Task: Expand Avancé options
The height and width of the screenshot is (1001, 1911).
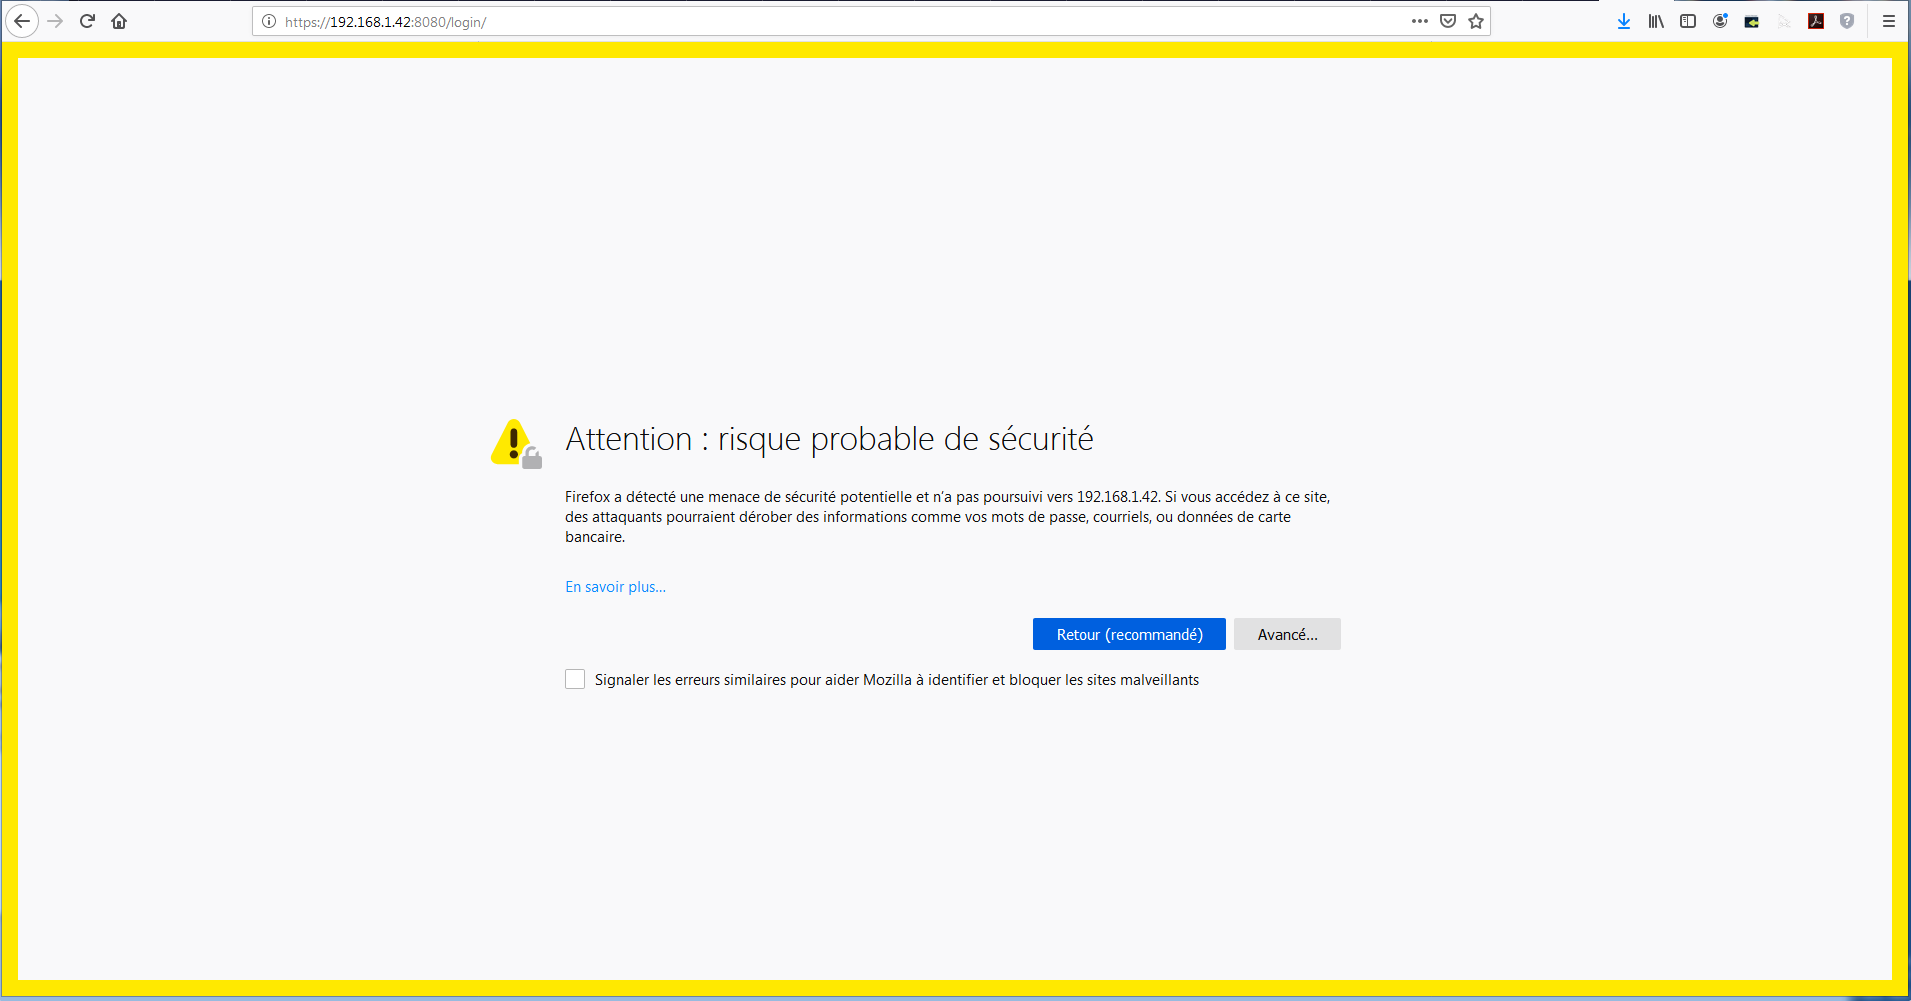Action: (1287, 634)
